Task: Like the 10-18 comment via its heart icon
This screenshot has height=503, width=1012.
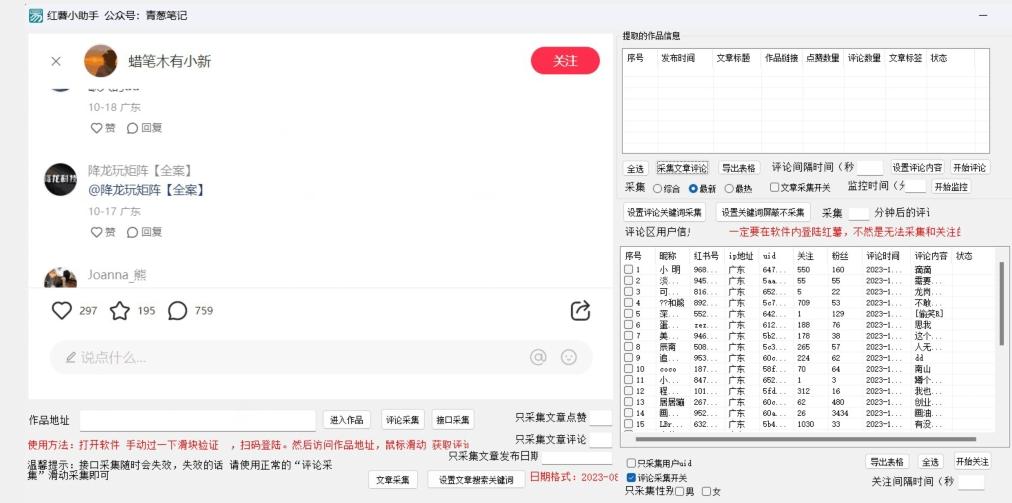Action: coord(97,128)
